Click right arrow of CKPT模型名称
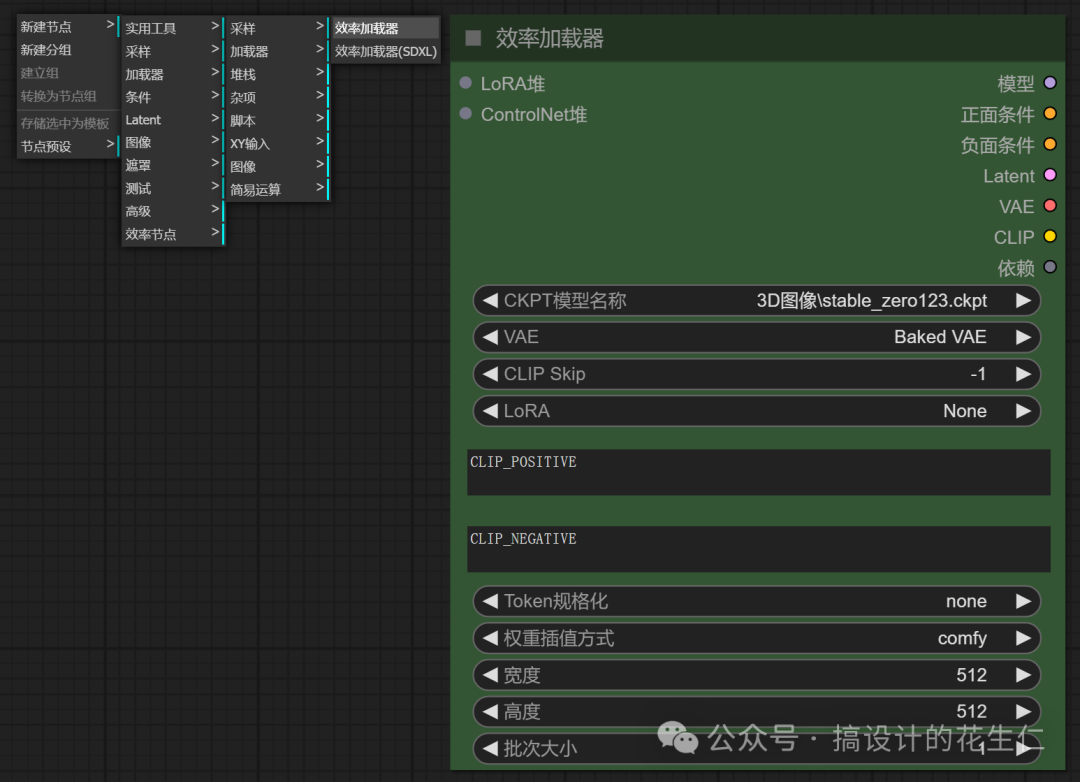Image resolution: width=1080 pixels, height=782 pixels. point(1024,301)
